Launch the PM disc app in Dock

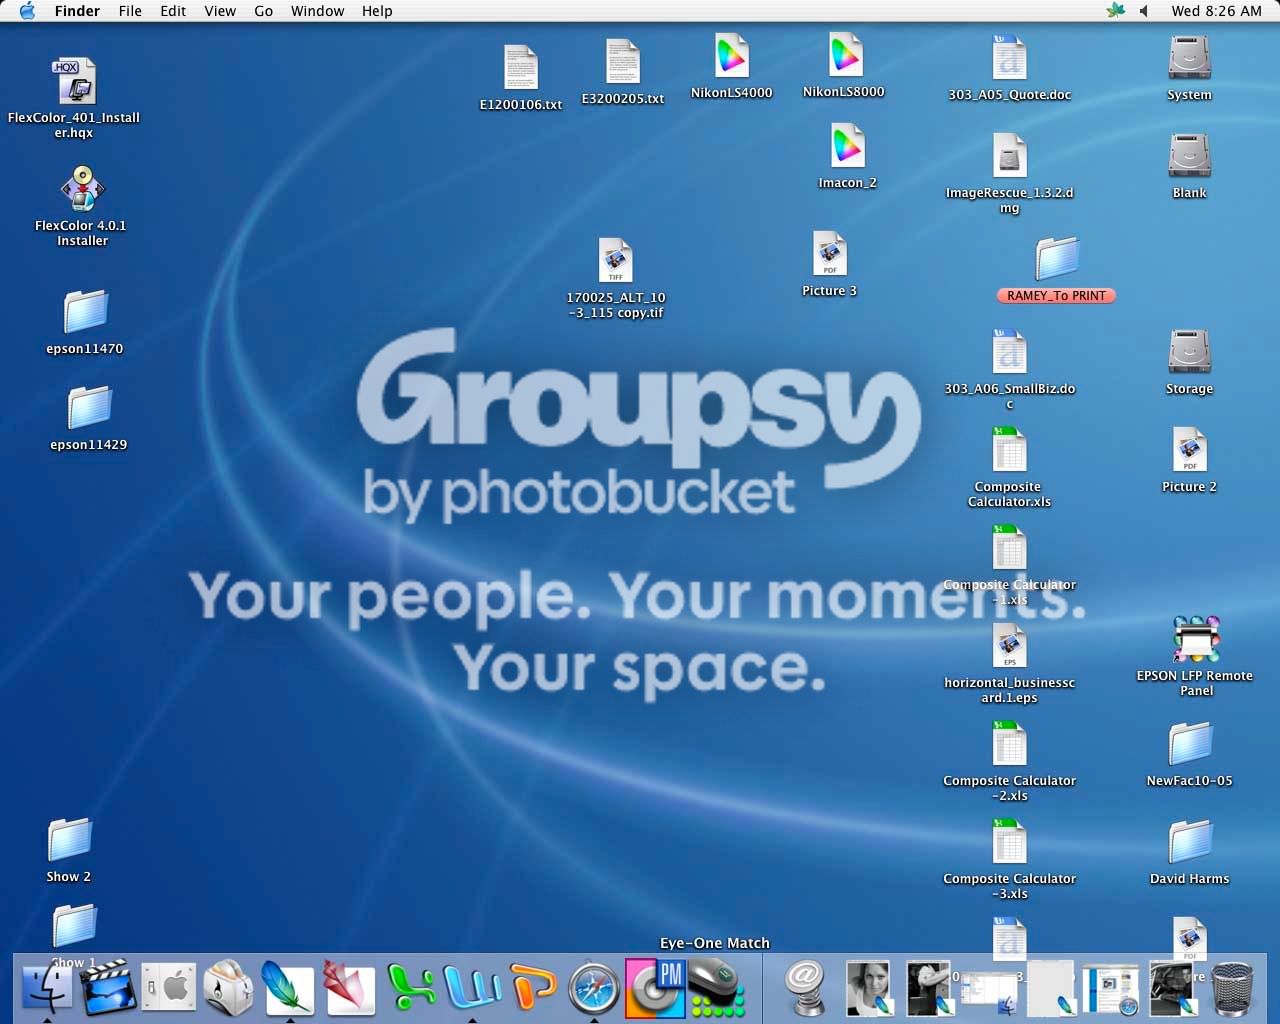654,988
